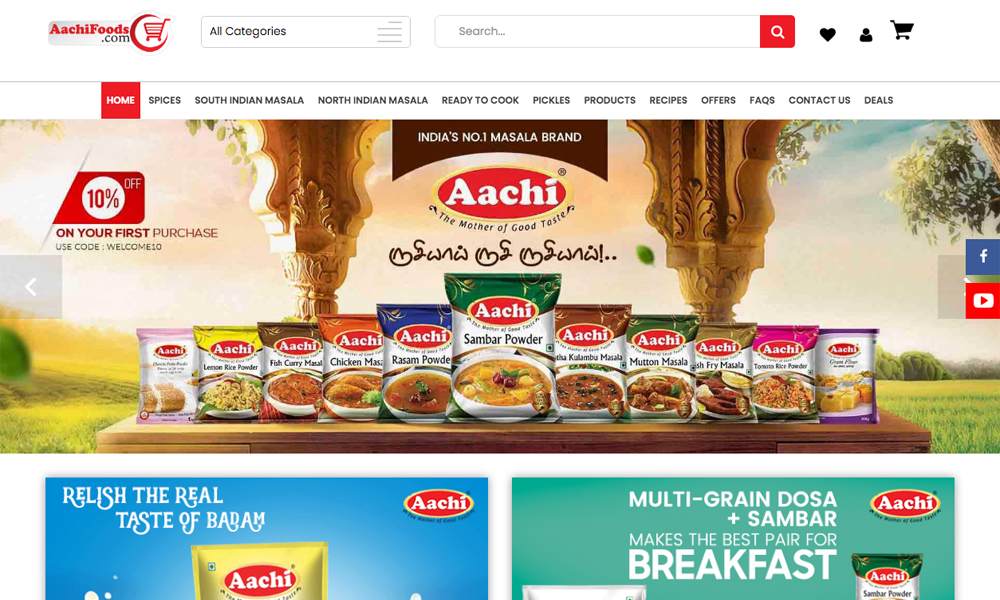Open the user account icon
Screen dimensions: 1000x600
pos(865,35)
